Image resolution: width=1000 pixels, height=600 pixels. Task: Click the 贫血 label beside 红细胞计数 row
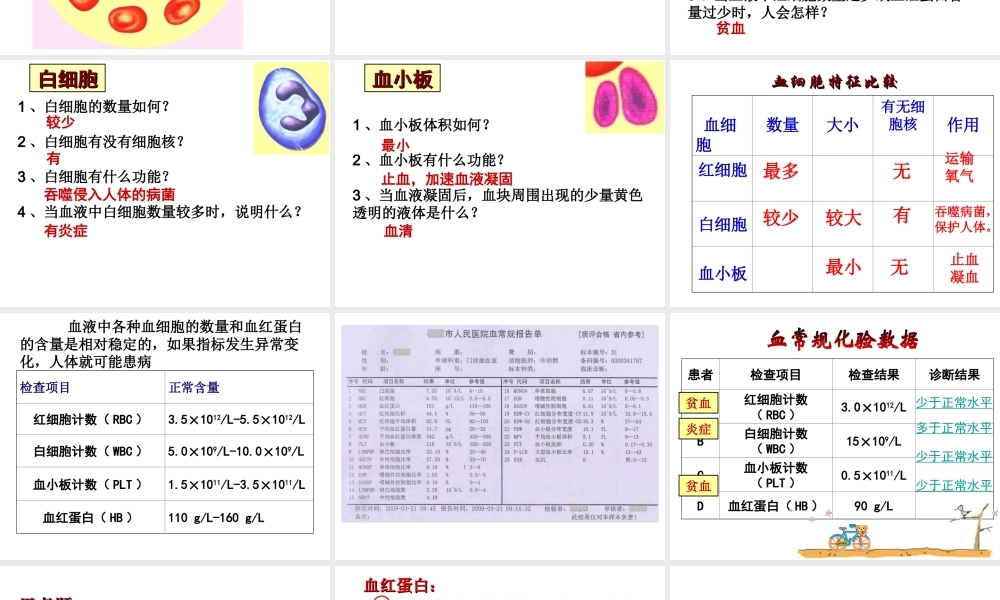(x=698, y=403)
